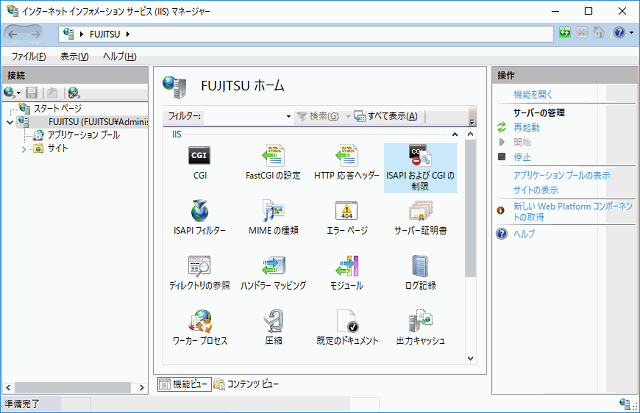Screen dimensions: 640x413
Task: Click connections pane scroll right arrow
Action: pos(142,387)
